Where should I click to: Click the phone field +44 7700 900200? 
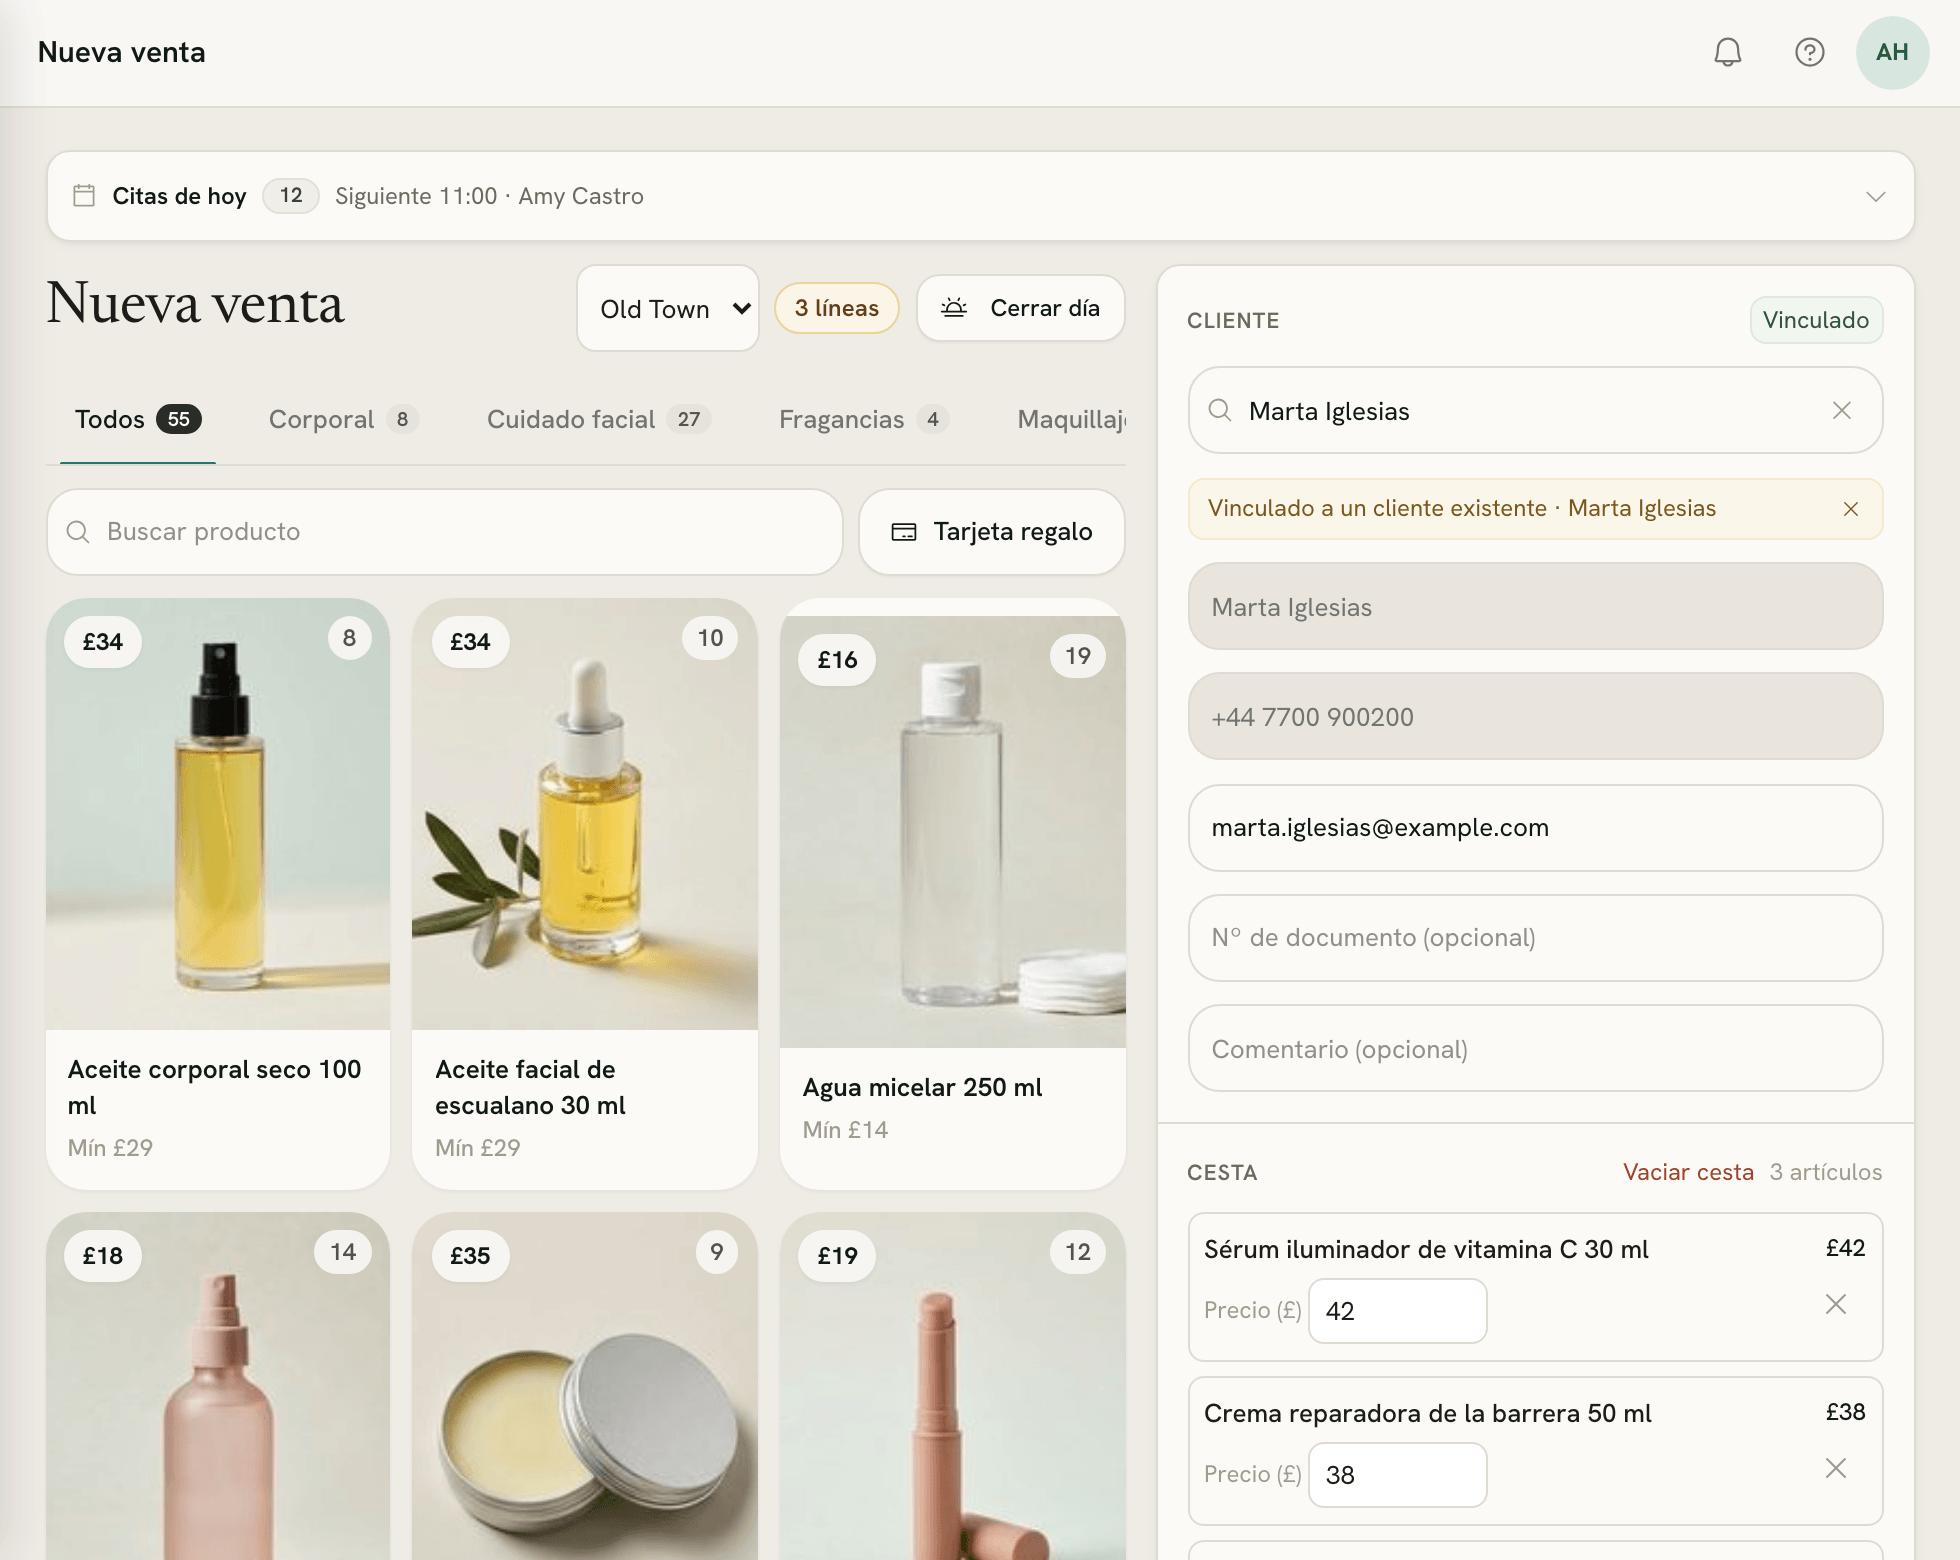1535,716
